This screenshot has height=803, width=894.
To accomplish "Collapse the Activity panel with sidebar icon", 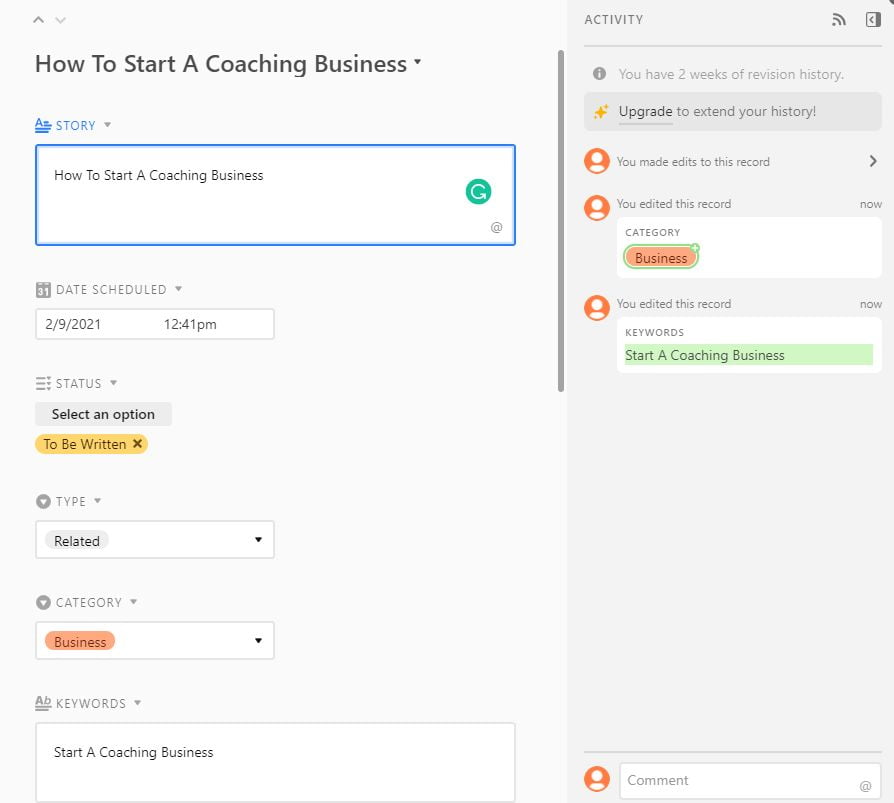I will pyautogui.click(x=872, y=20).
